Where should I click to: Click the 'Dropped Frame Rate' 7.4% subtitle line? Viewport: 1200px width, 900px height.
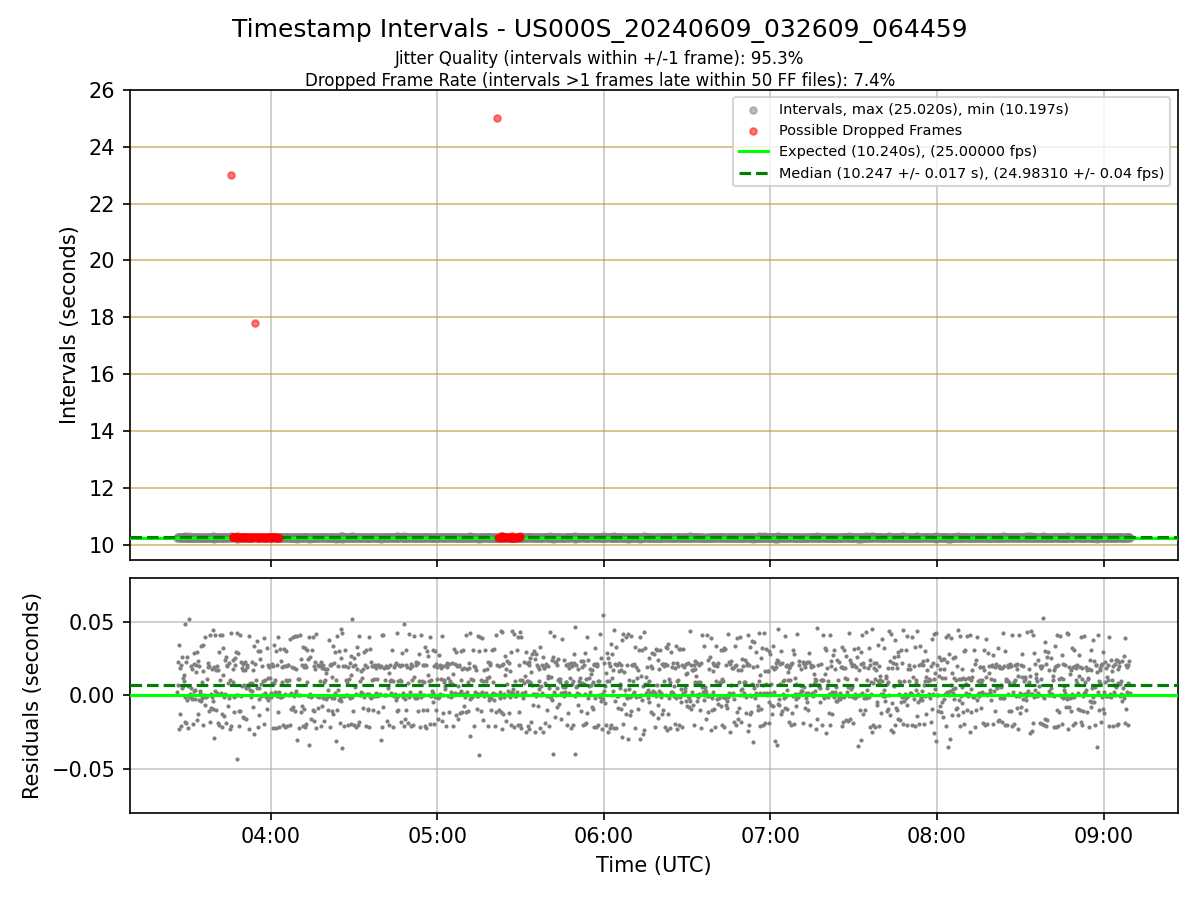point(599,79)
